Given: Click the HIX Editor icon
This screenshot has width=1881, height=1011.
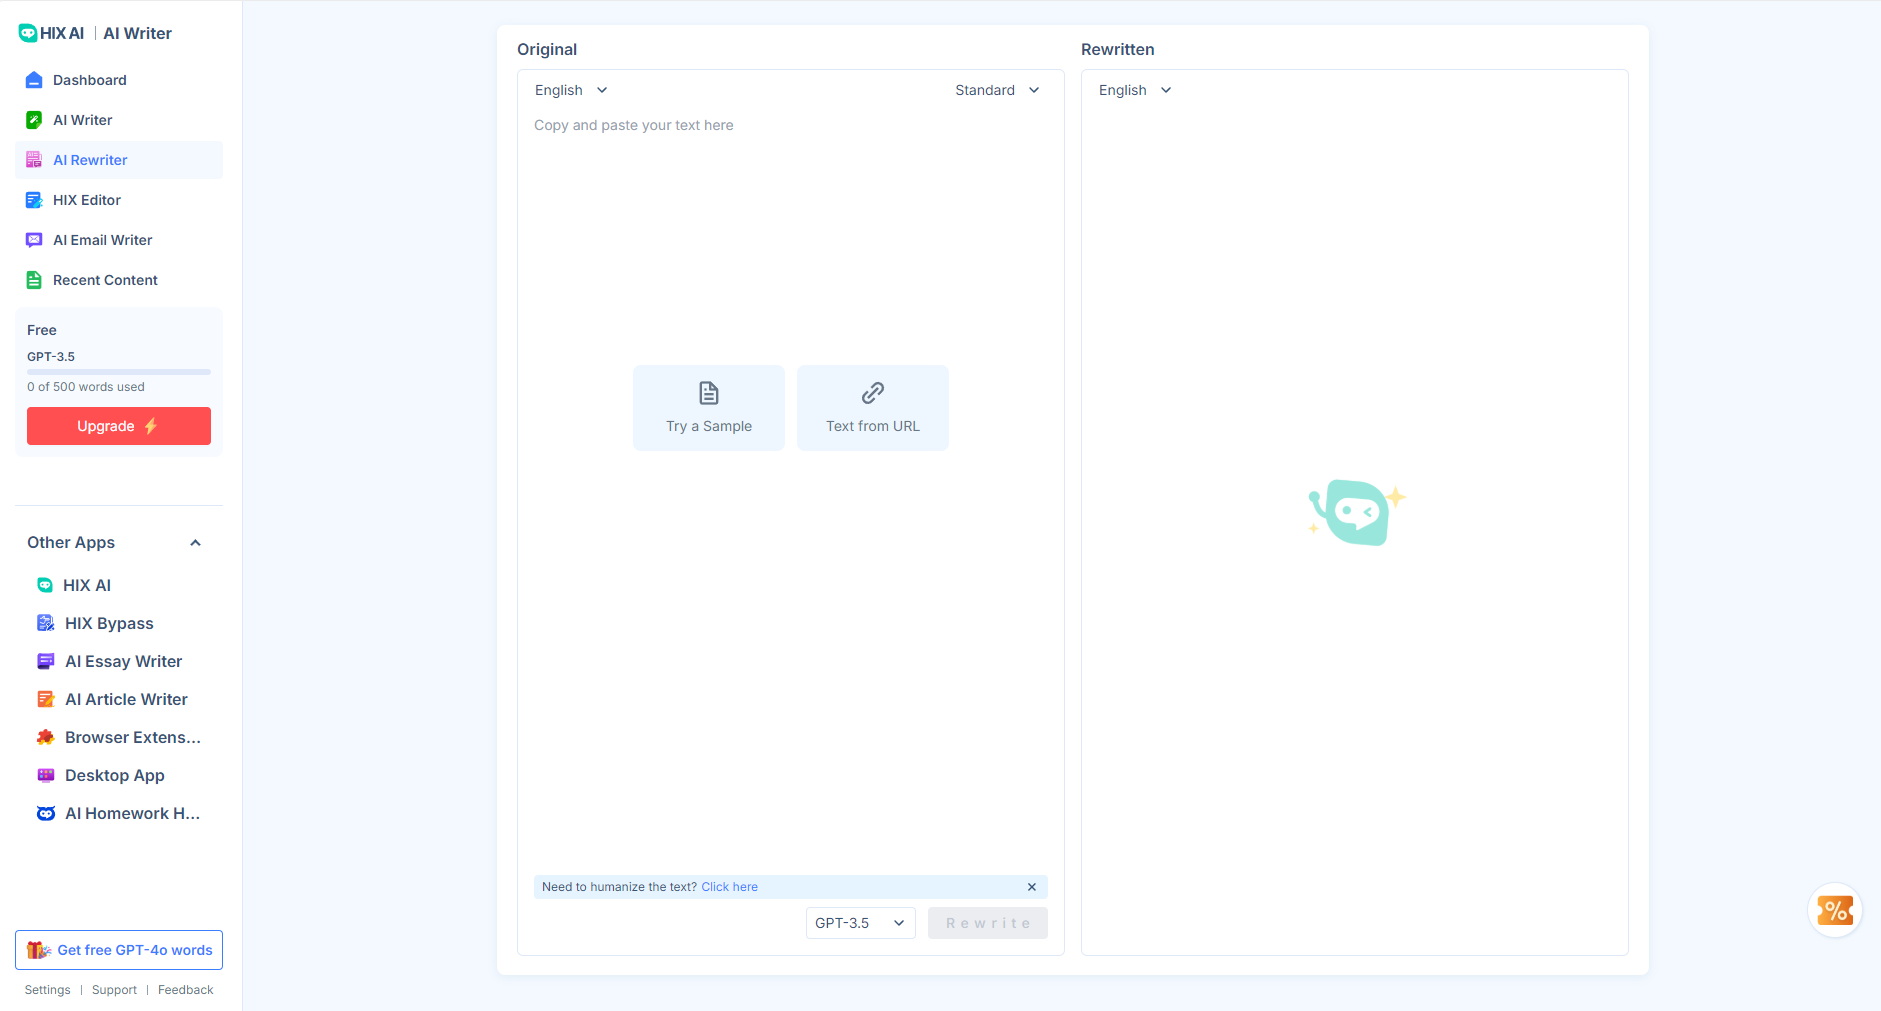Looking at the screenshot, I should 34,200.
